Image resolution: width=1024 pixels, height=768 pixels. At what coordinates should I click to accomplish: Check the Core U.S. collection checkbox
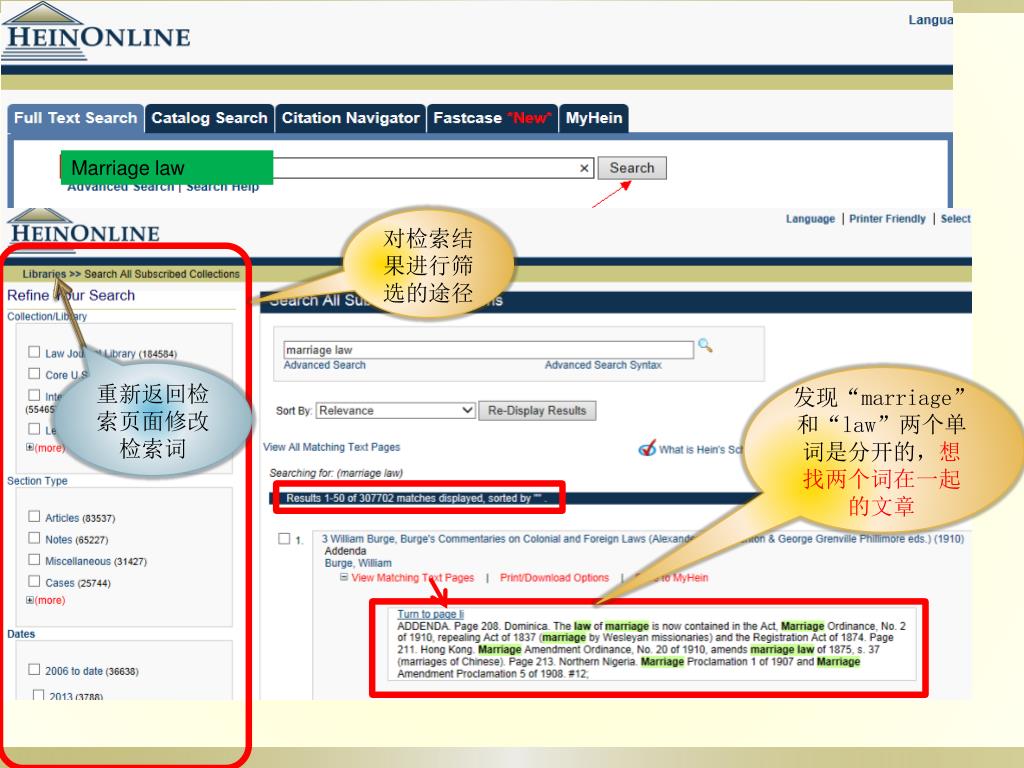click(x=34, y=374)
